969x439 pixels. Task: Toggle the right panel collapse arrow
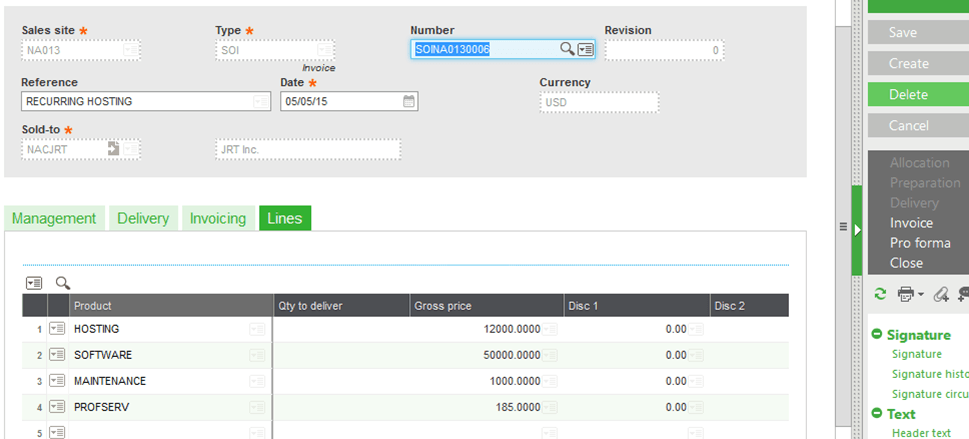pos(857,229)
